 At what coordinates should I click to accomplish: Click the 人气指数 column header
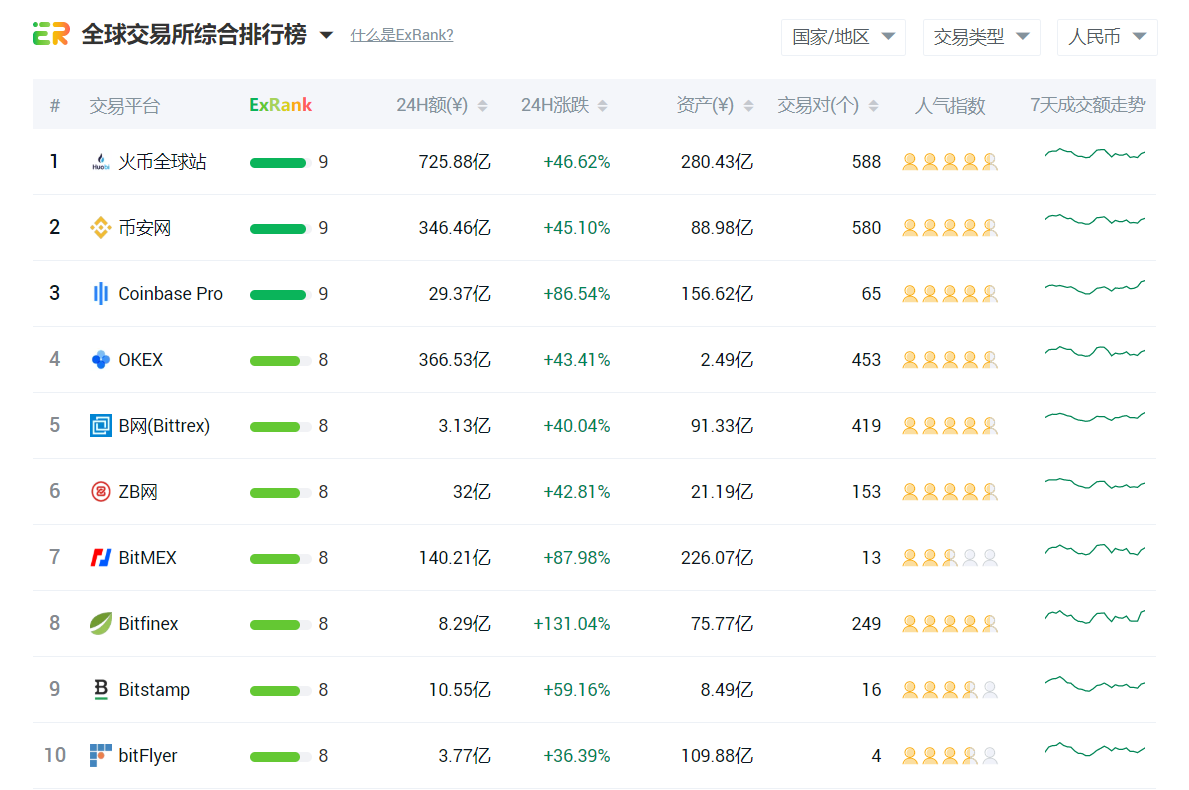tap(949, 105)
